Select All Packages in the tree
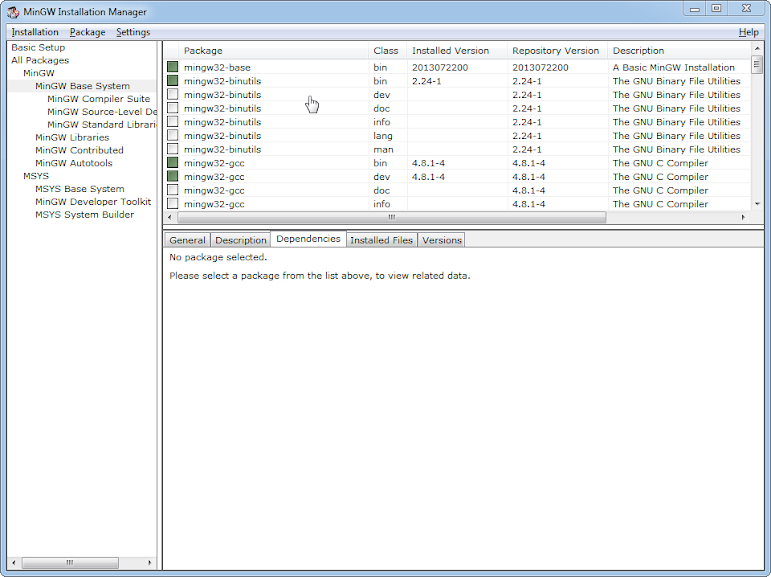 (x=40, y=60)
